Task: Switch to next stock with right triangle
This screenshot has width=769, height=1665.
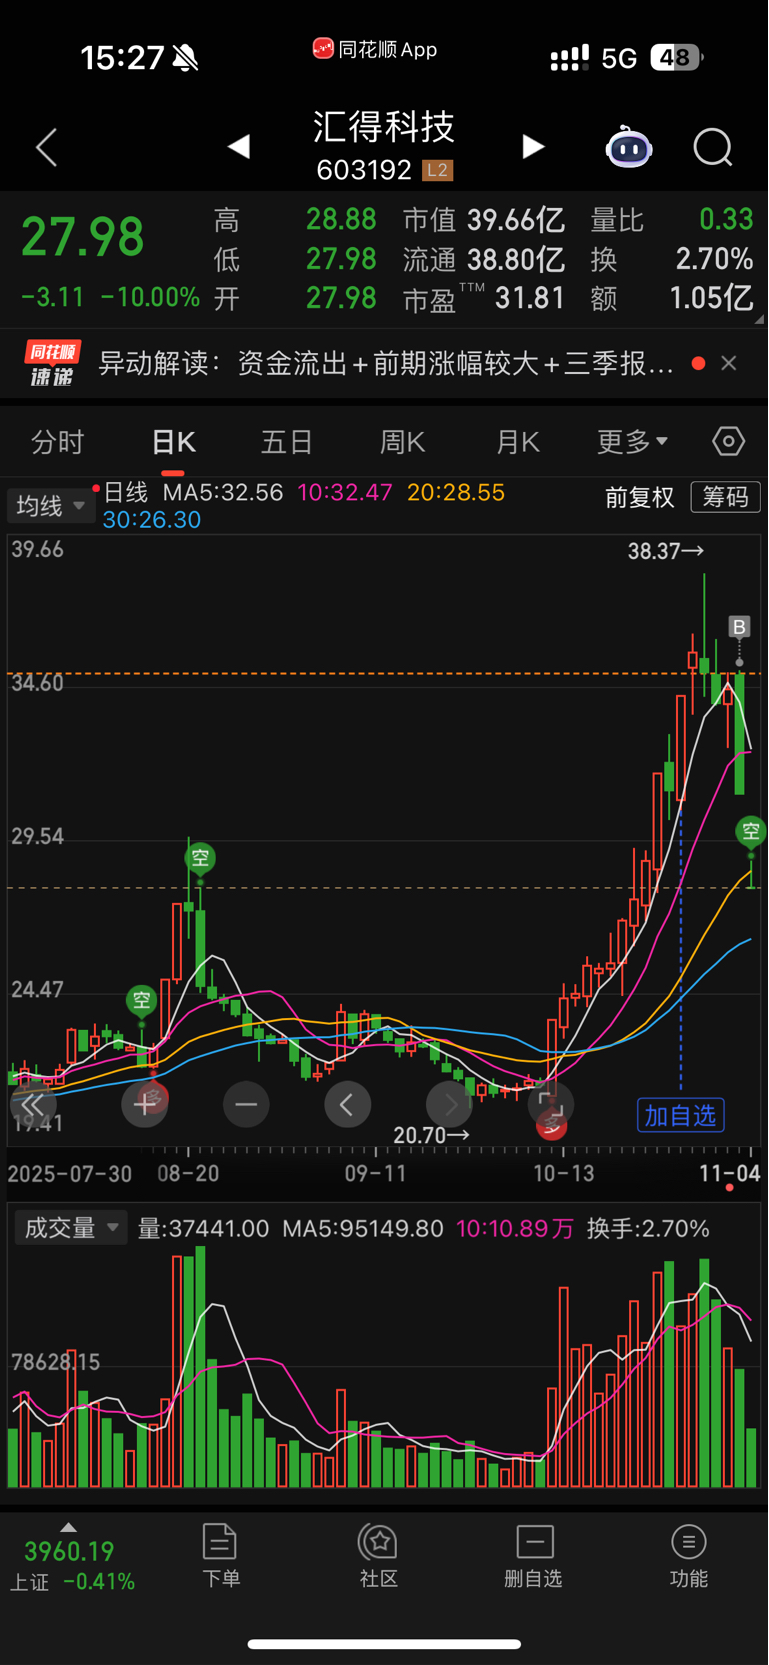Action: [533, 147]
